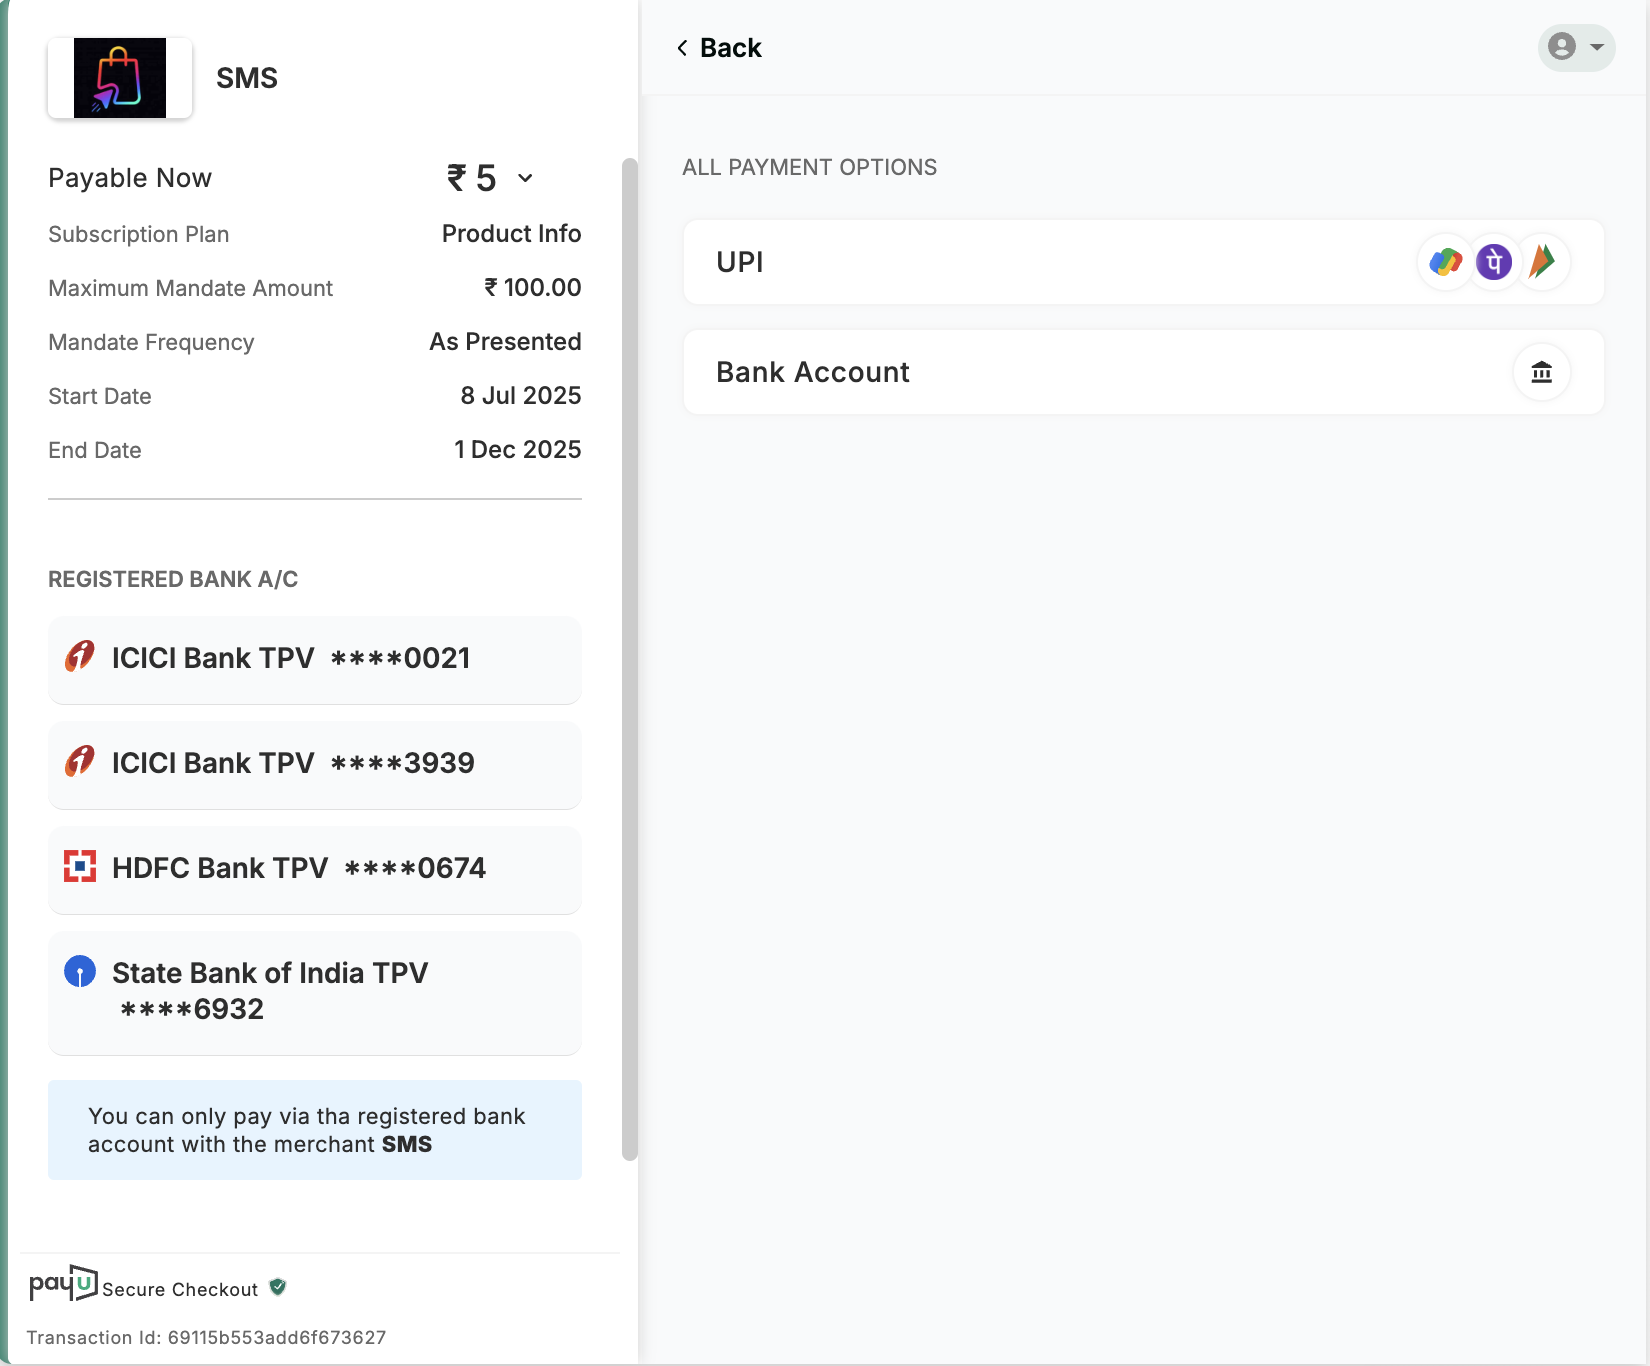Screen dimensions: 1650x1366
Task: Click the PhonePe icon
Action: point(1494,262)
